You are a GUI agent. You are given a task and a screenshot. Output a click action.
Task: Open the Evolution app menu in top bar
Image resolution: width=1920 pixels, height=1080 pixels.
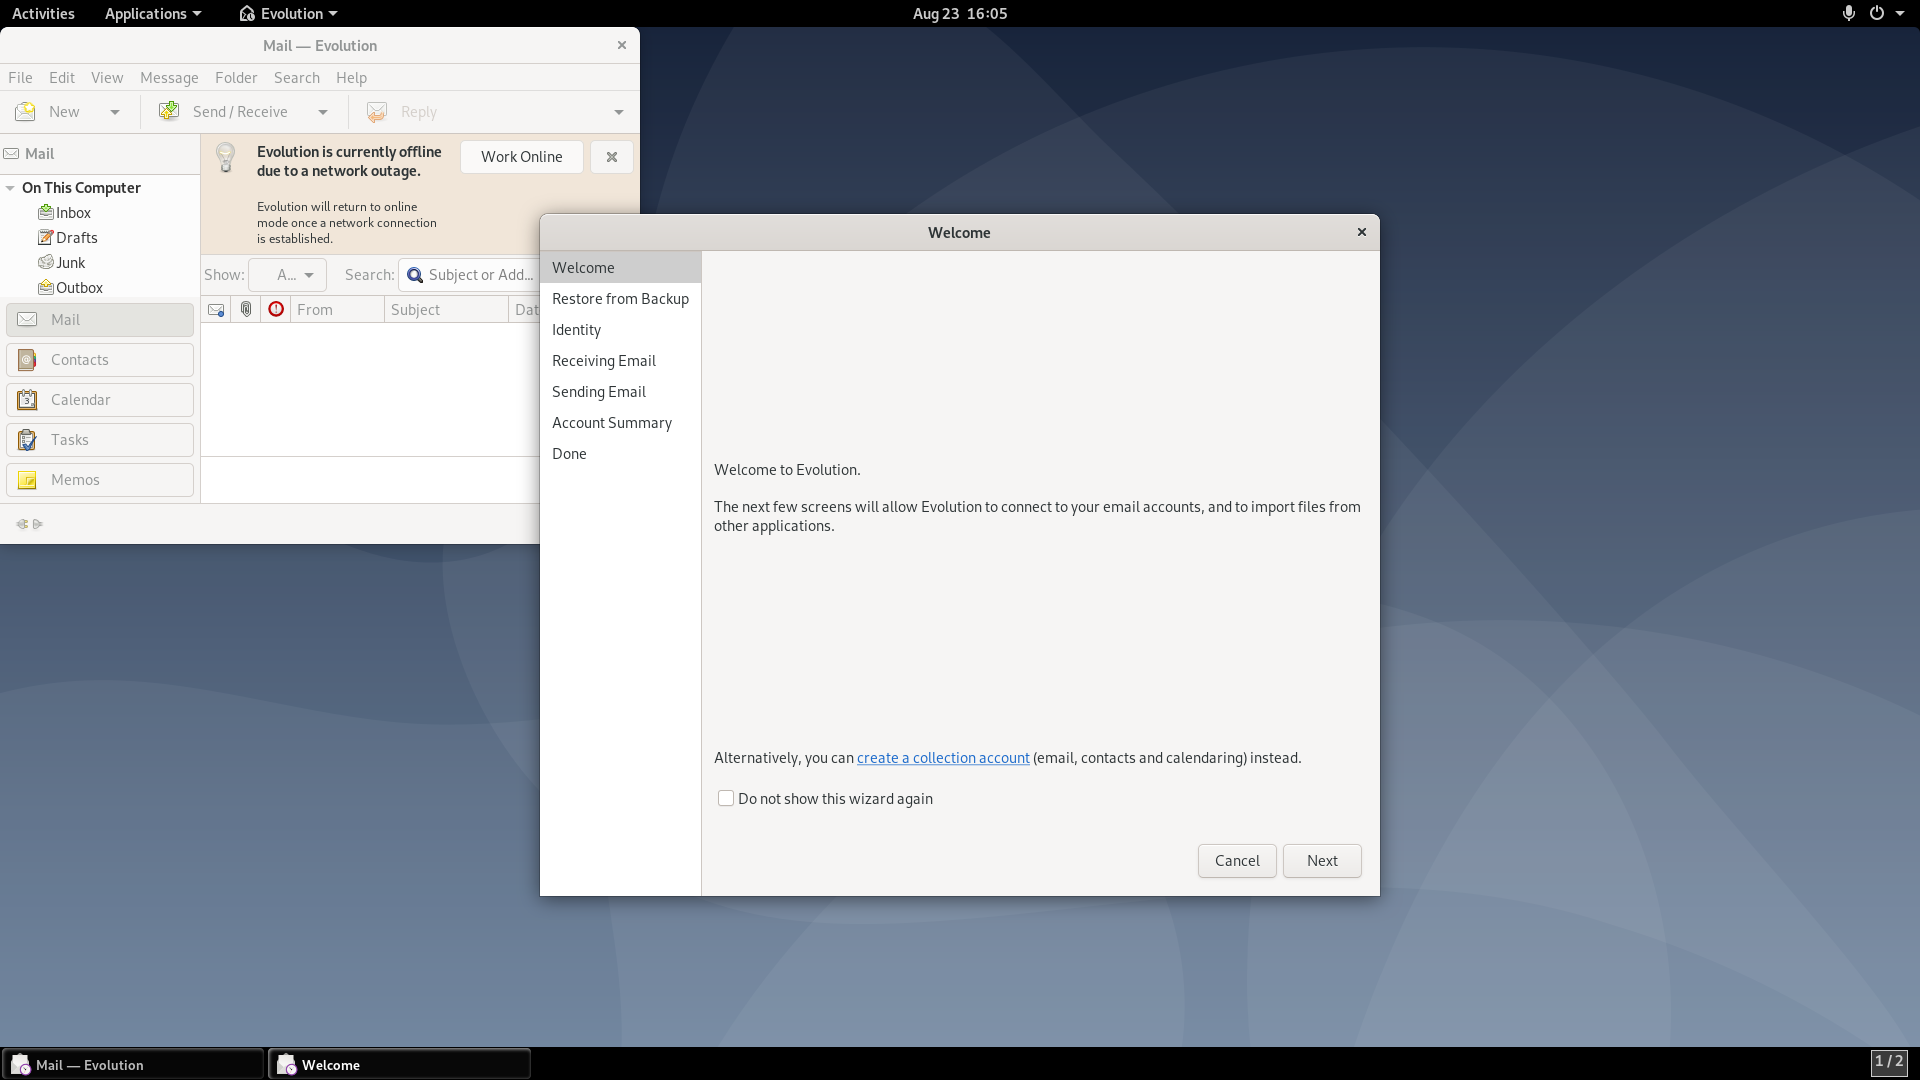pos(288,13)
